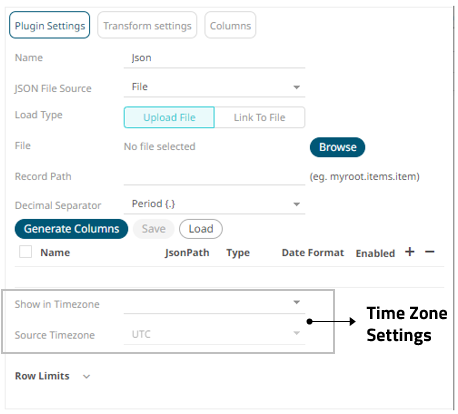Open the Decimal Separator dropdown
458x414 pixels.
[214, 204]
